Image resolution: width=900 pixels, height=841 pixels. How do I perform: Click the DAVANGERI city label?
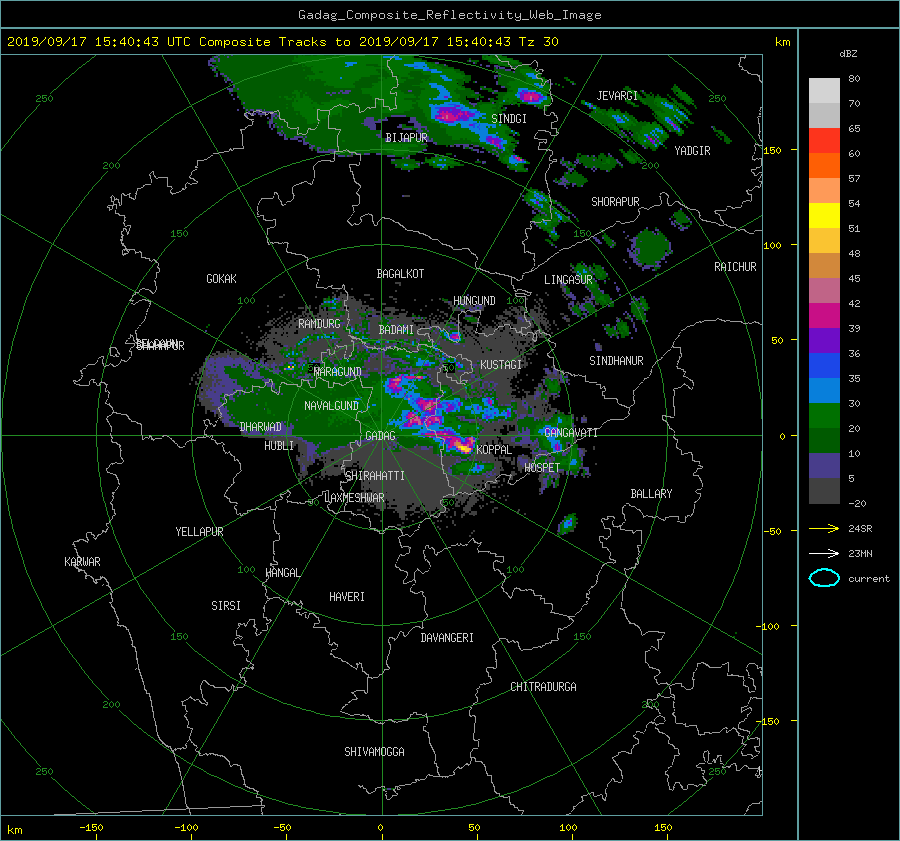(447, 638)
